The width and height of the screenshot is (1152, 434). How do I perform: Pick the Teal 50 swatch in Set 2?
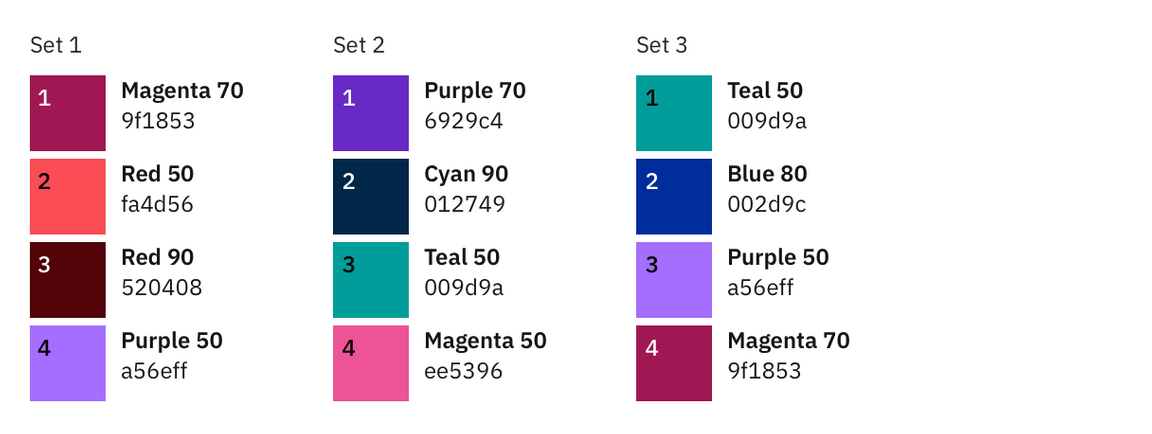point(371,280)
